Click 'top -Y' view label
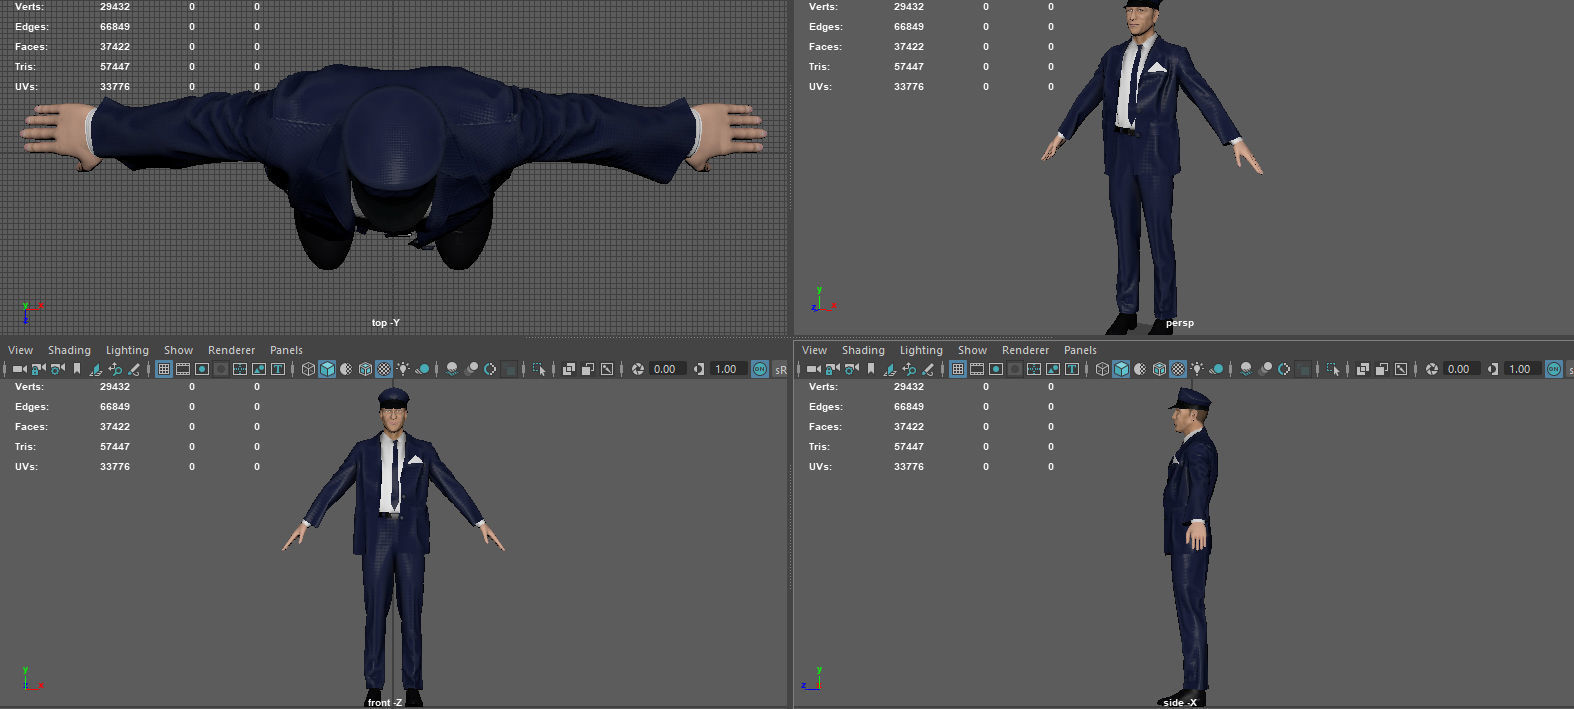This screenshot has height=709, width=1574. (385, 323)
